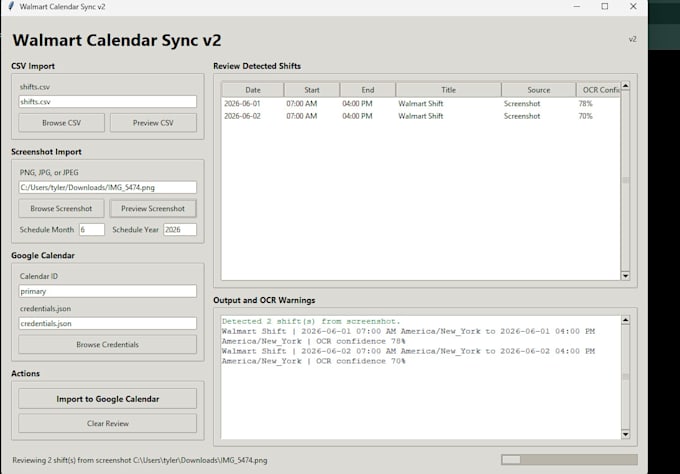Click the progress bar in status bar

(569, 460)
